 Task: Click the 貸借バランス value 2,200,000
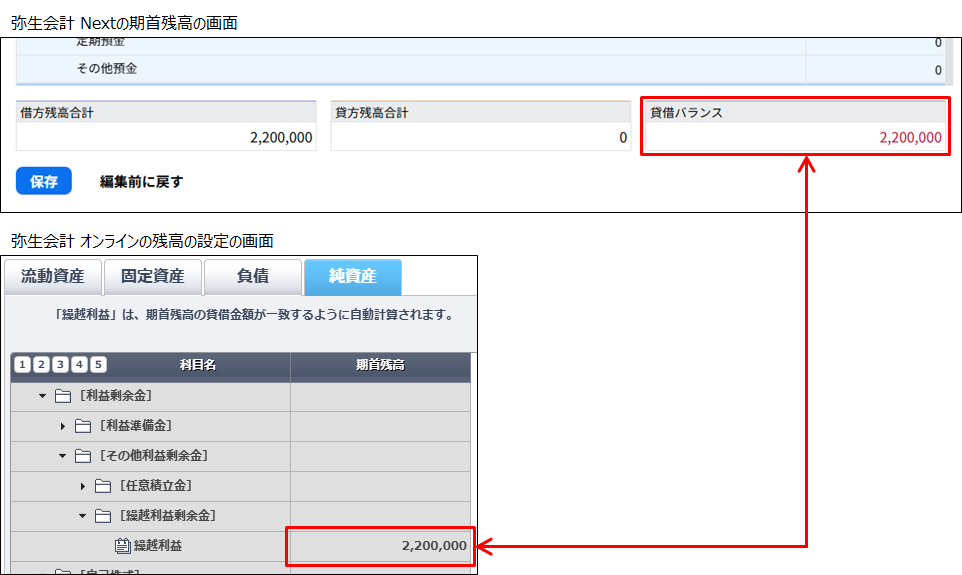[x=910, y=137]
